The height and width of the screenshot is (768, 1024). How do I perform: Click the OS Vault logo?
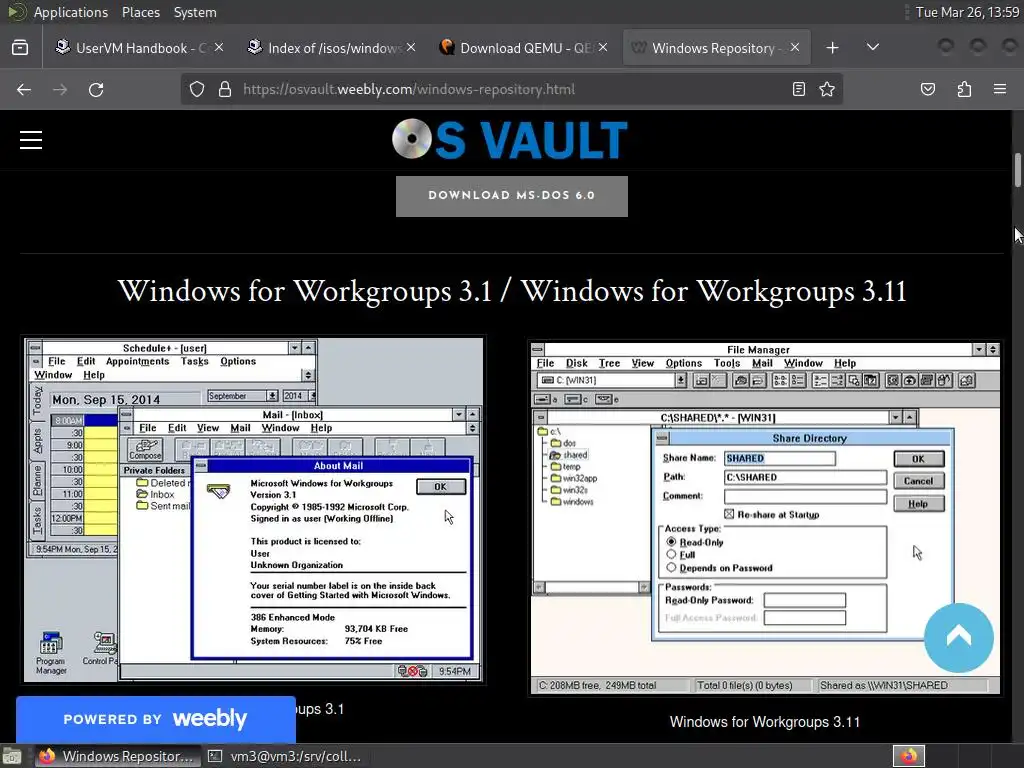[x=510, y=139]
